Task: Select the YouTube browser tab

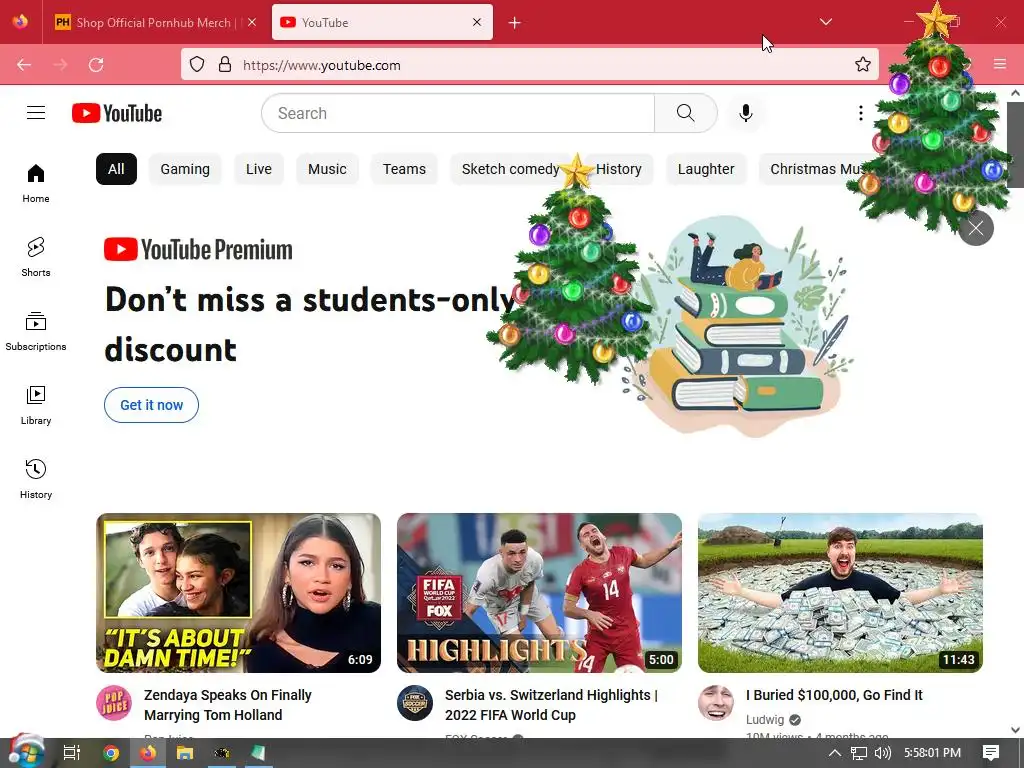Action: coord(382,22)
